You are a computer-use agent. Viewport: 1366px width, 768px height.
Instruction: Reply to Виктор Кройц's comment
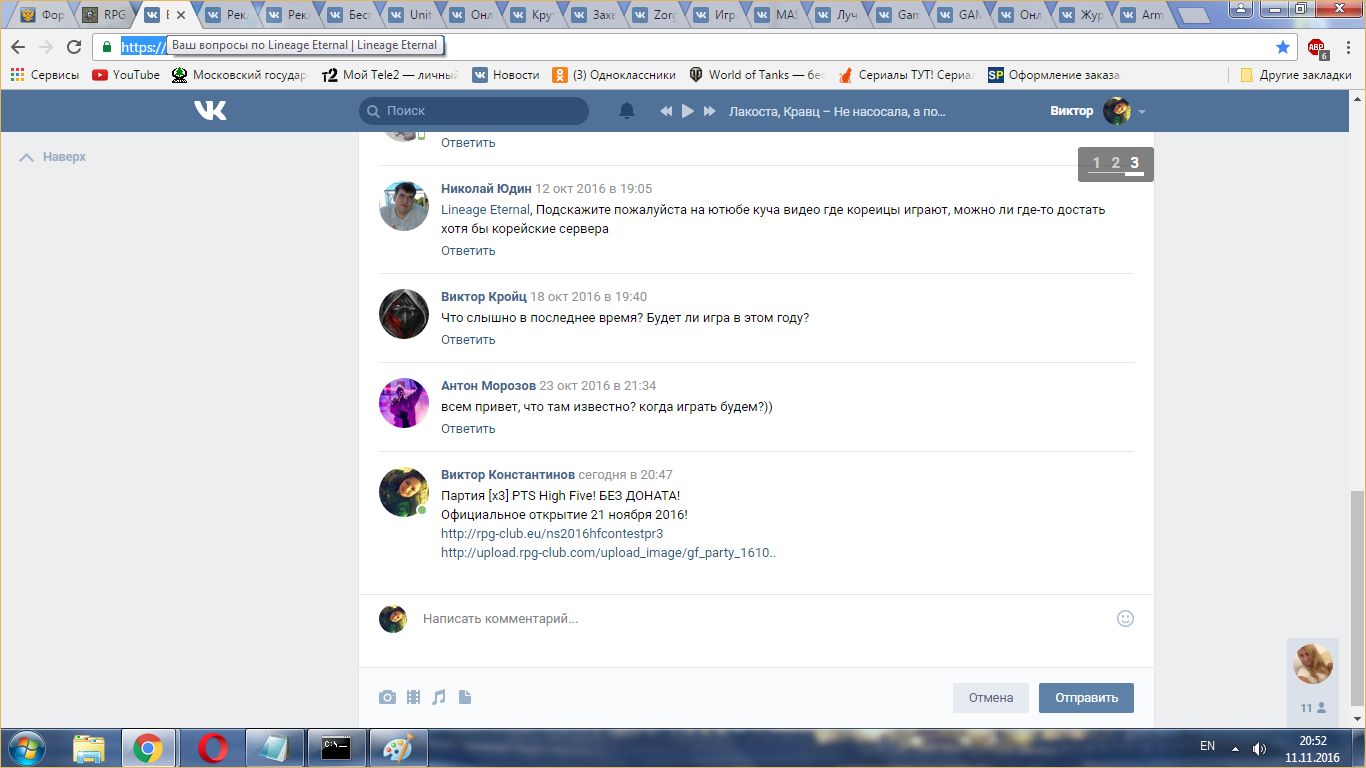pyautogui.click(x=468, y=340)
